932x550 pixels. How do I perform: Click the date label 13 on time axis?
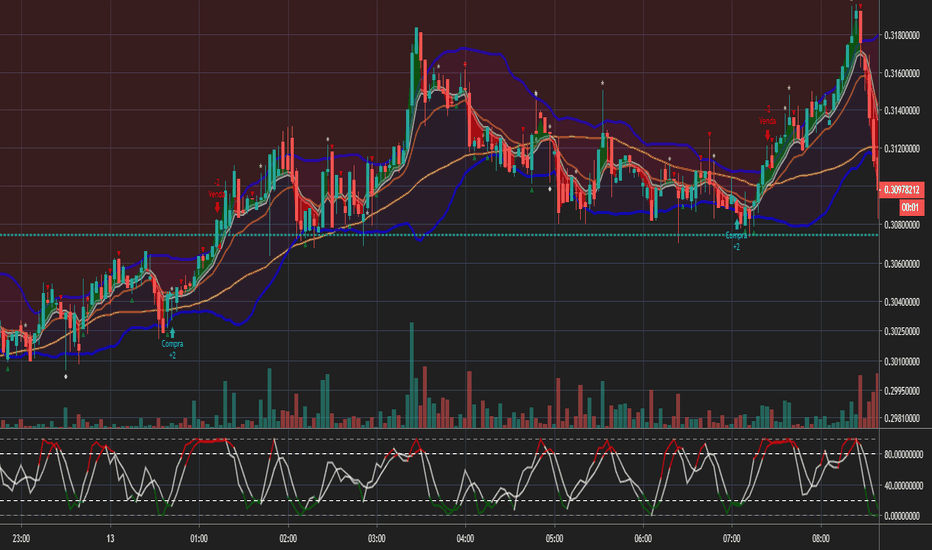tap(111, 539)
